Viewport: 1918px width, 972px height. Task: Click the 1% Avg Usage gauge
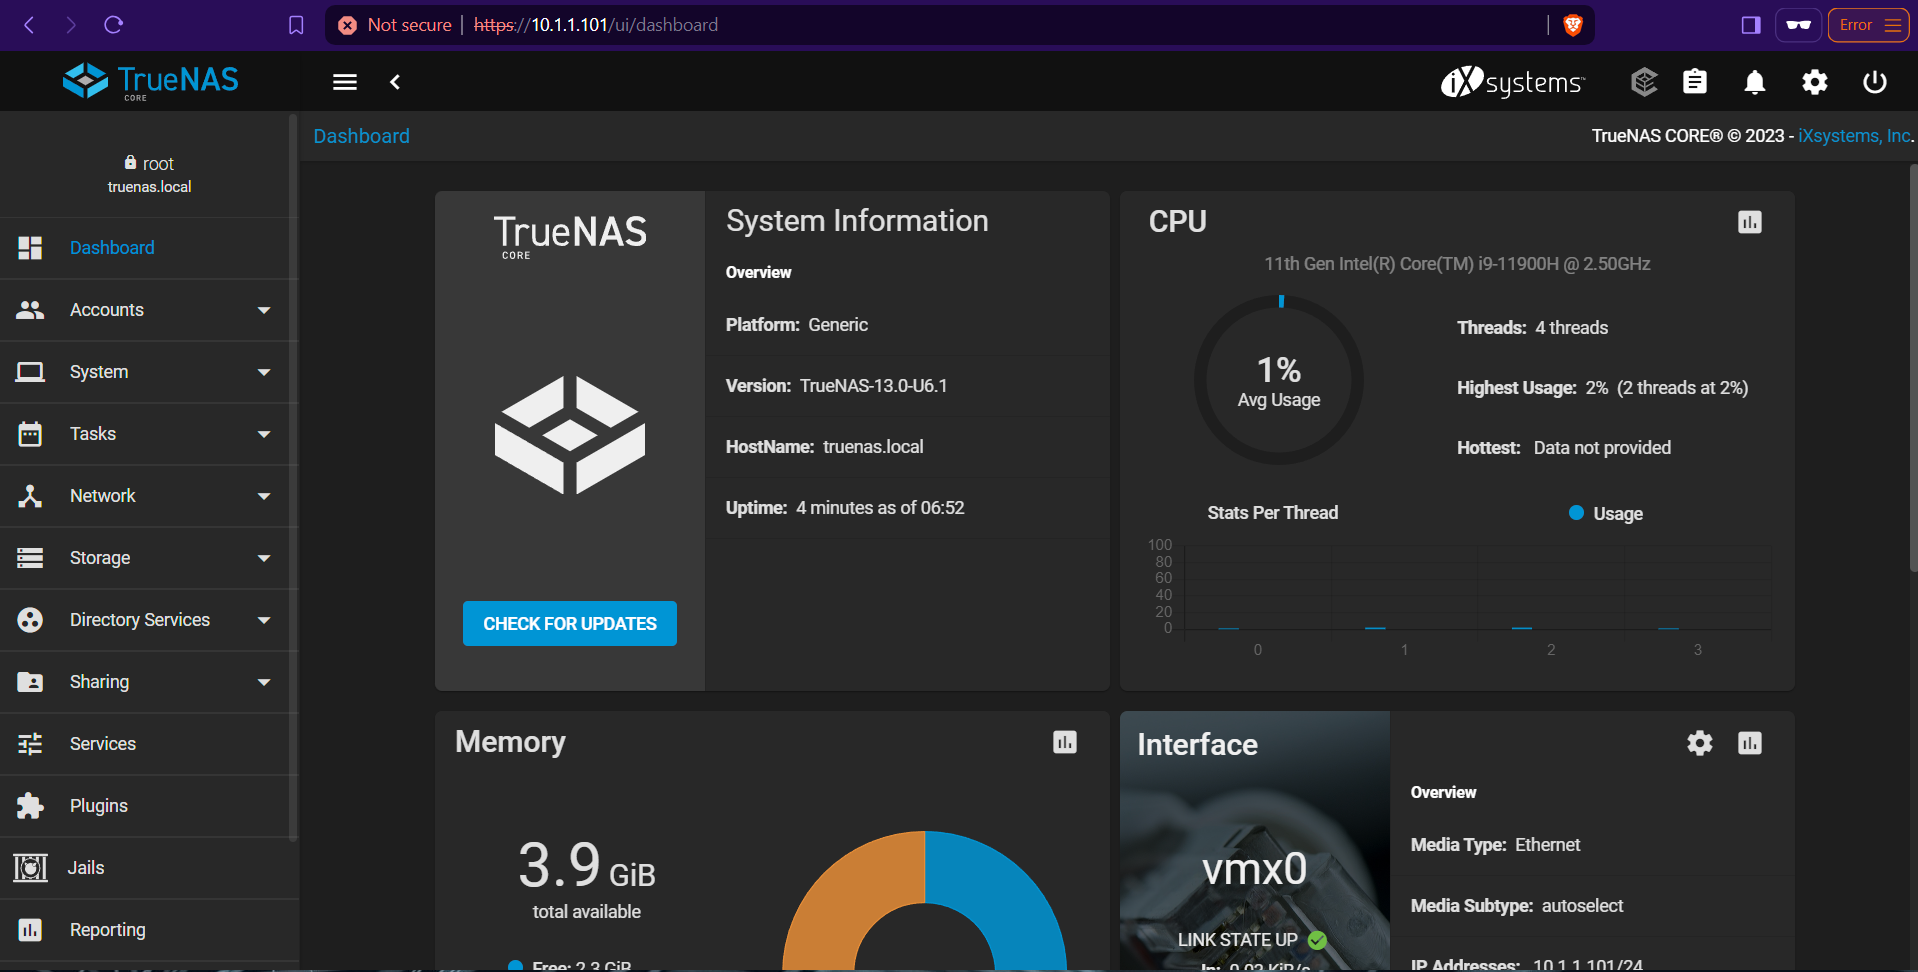[1279, 380]
